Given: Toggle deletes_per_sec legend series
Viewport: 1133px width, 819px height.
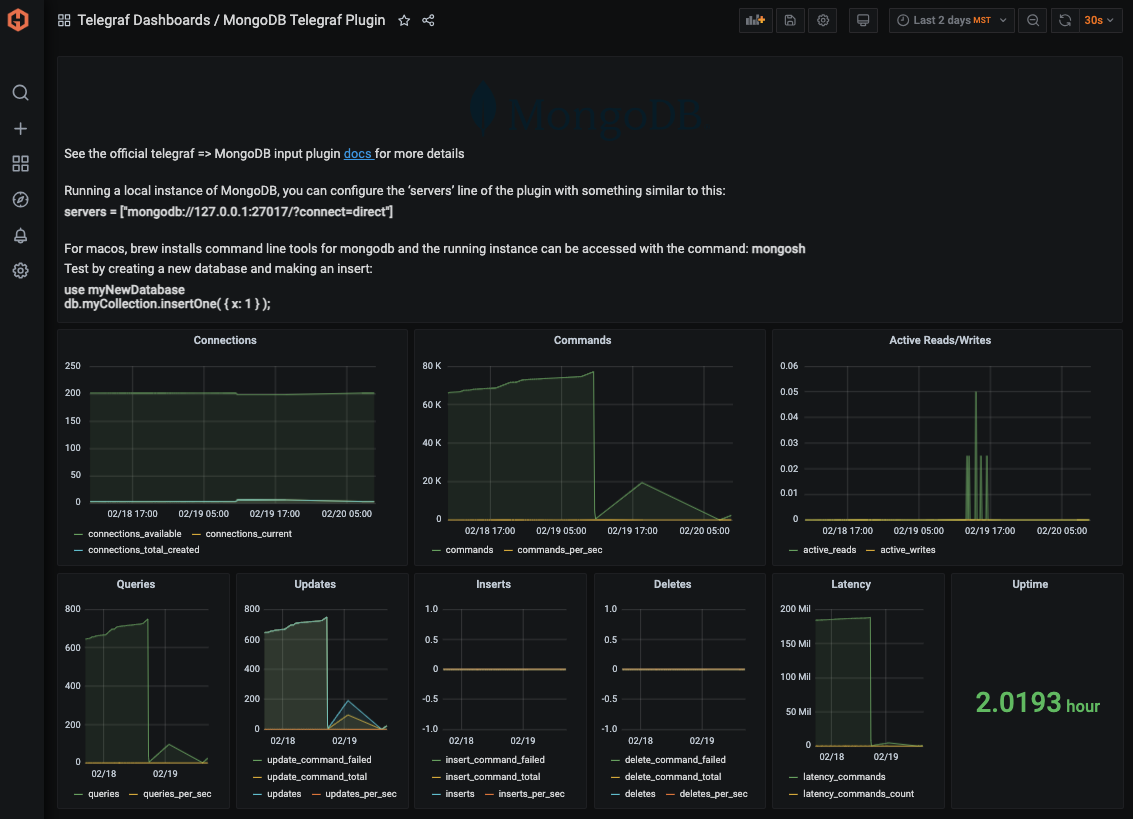Looking at the screenshot, I should (x=713, y=794).
